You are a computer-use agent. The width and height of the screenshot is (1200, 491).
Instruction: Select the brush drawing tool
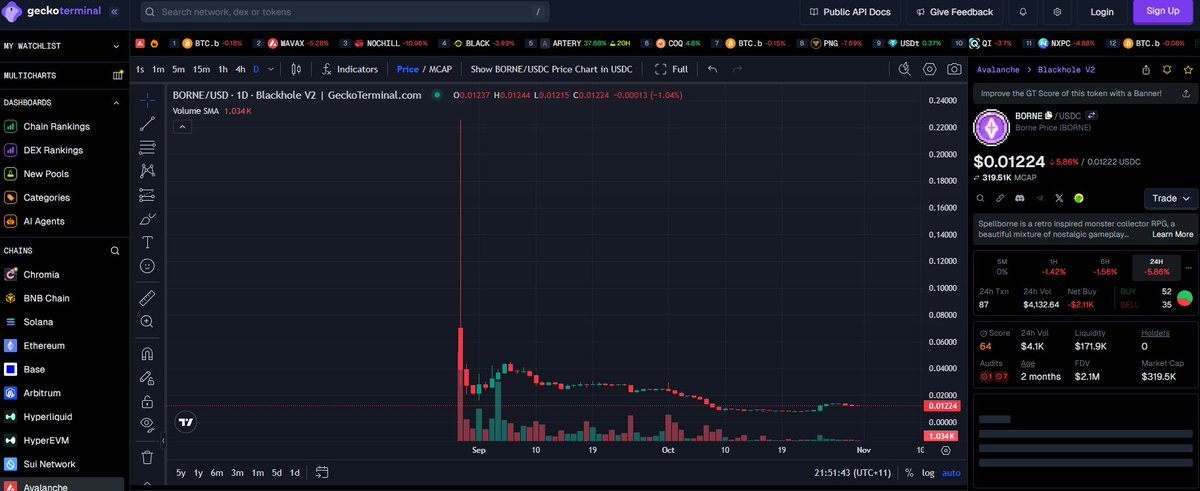(147, 219)
